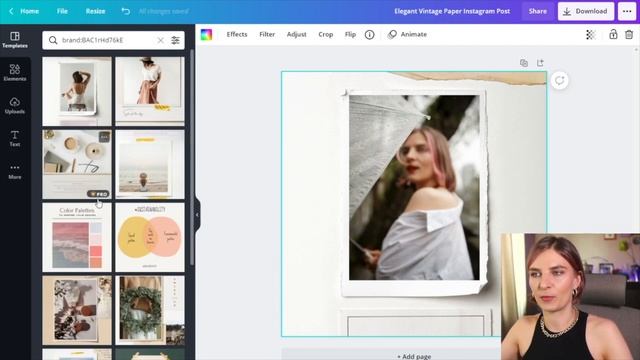
Task: Open the Elements side panel tab
Action: [x=15, y=73]
